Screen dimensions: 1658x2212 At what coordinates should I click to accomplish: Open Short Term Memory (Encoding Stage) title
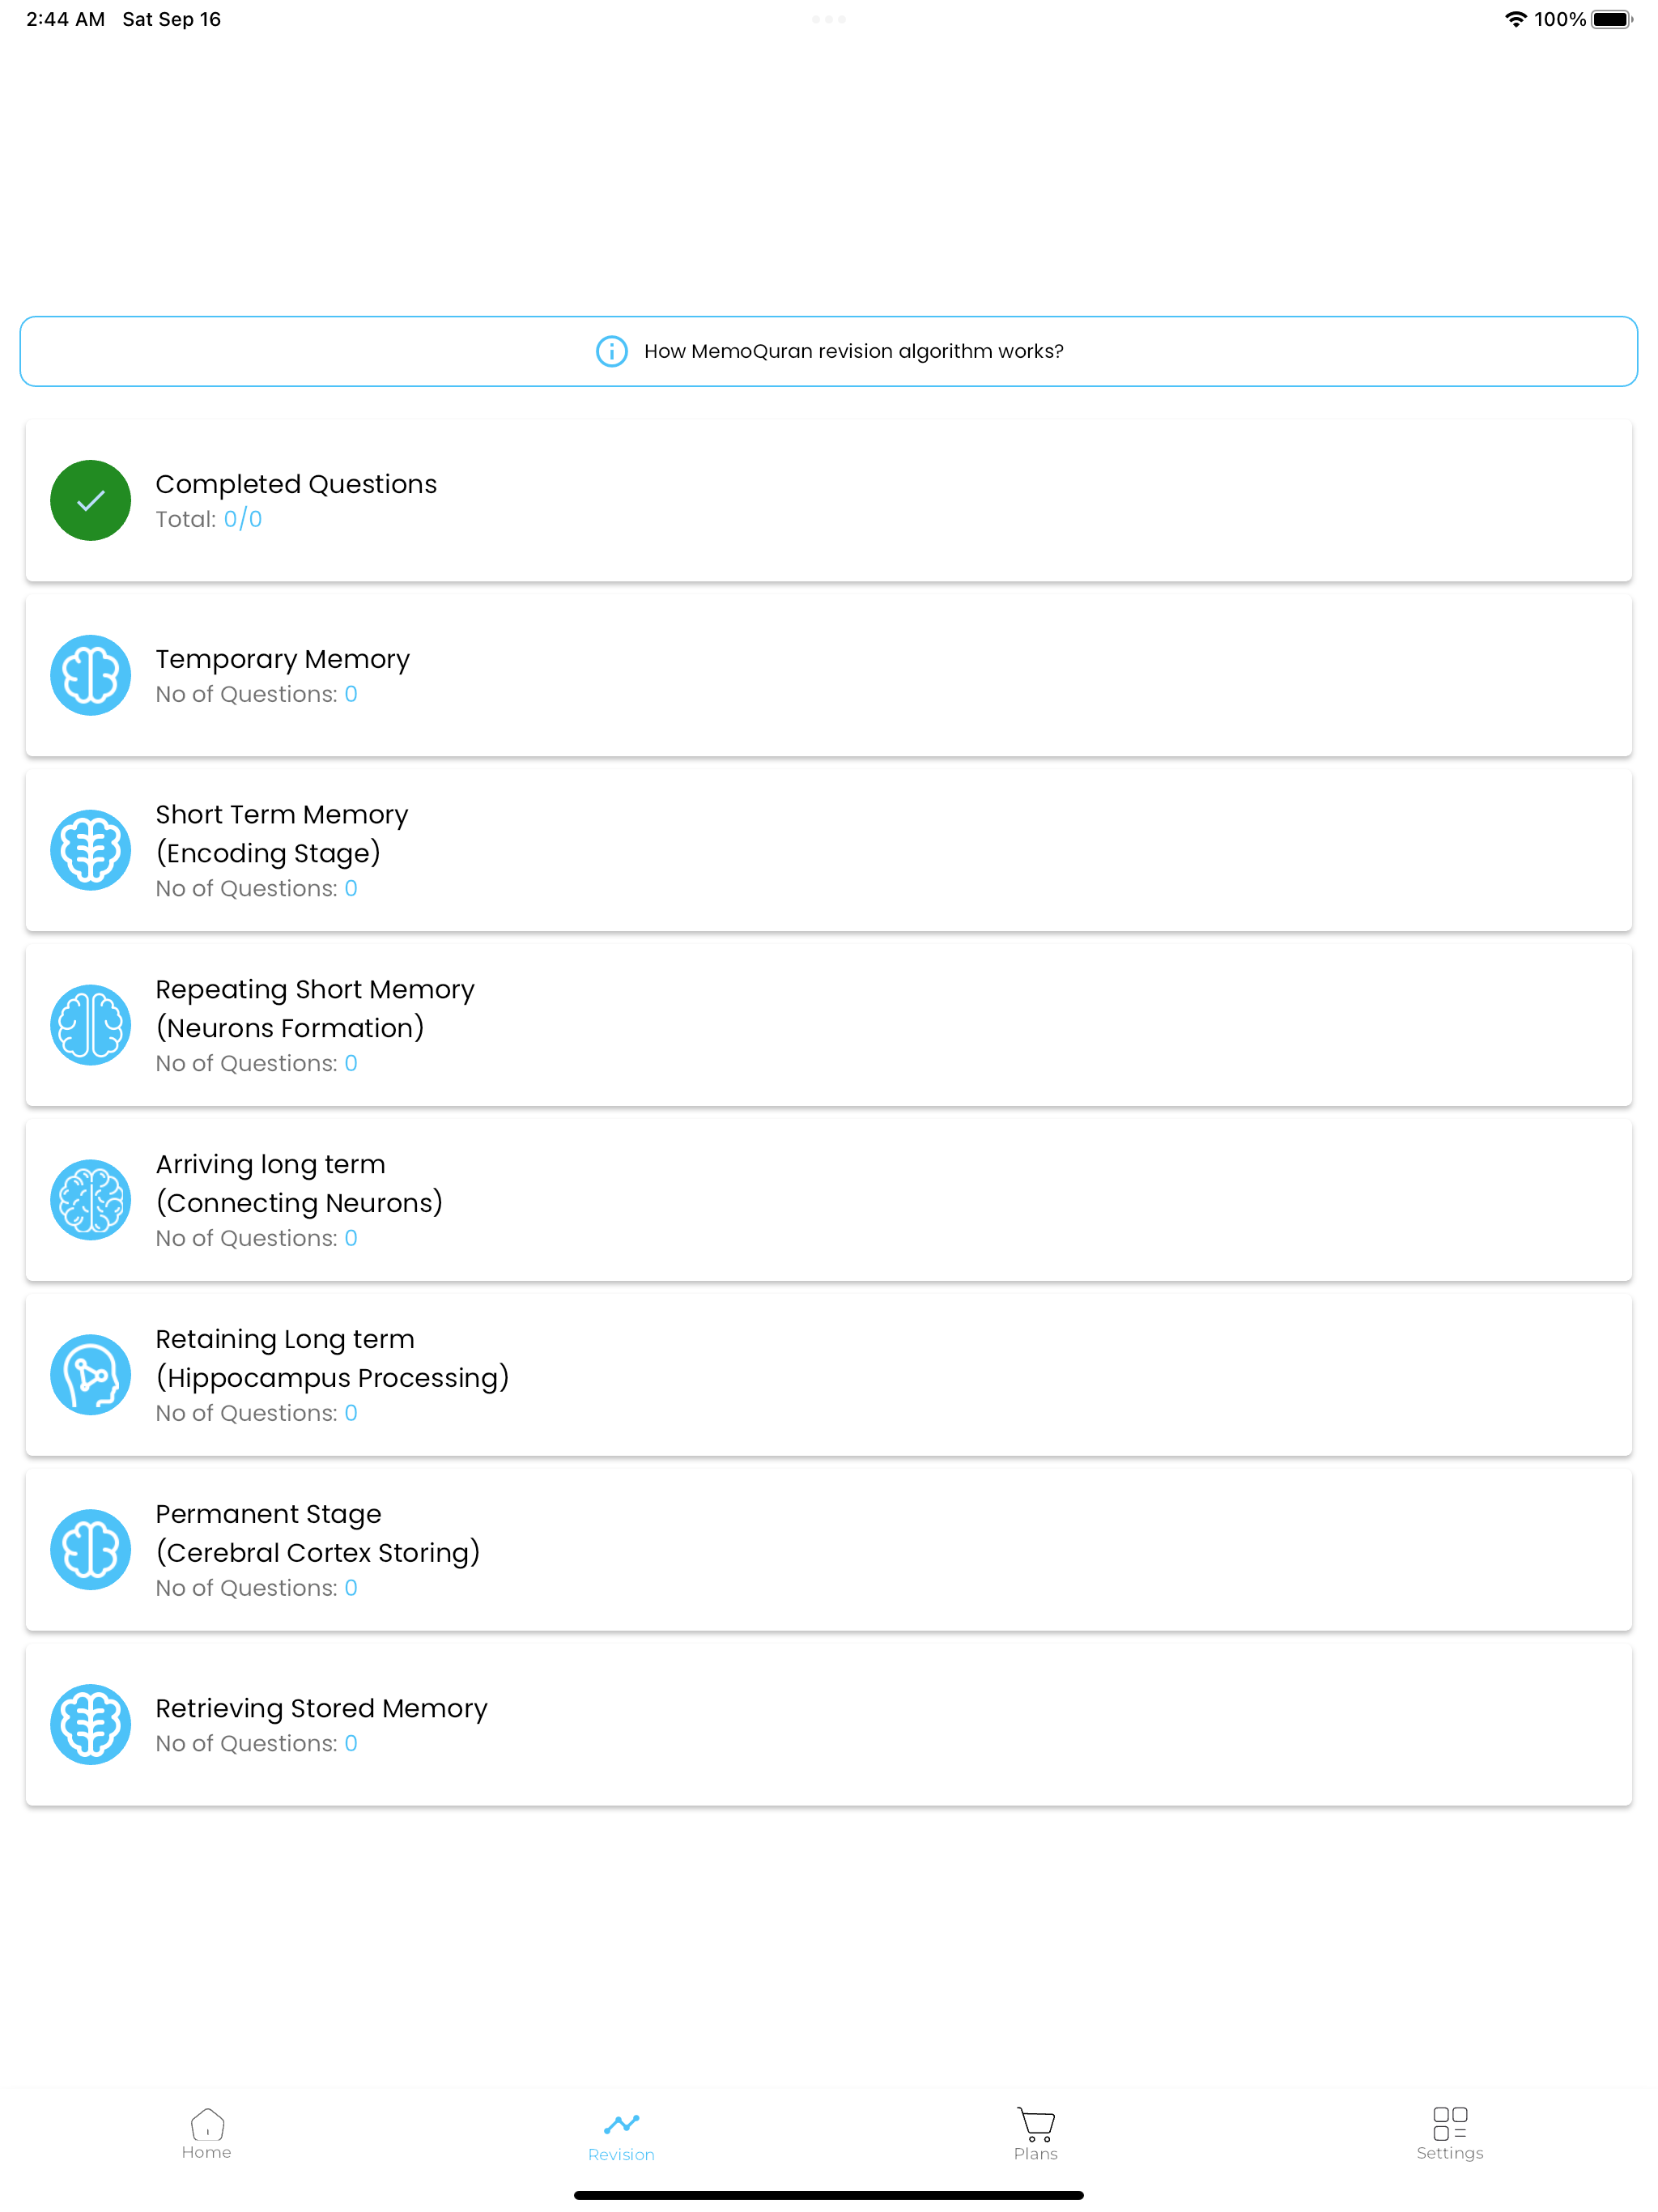(x=282, y=833)
